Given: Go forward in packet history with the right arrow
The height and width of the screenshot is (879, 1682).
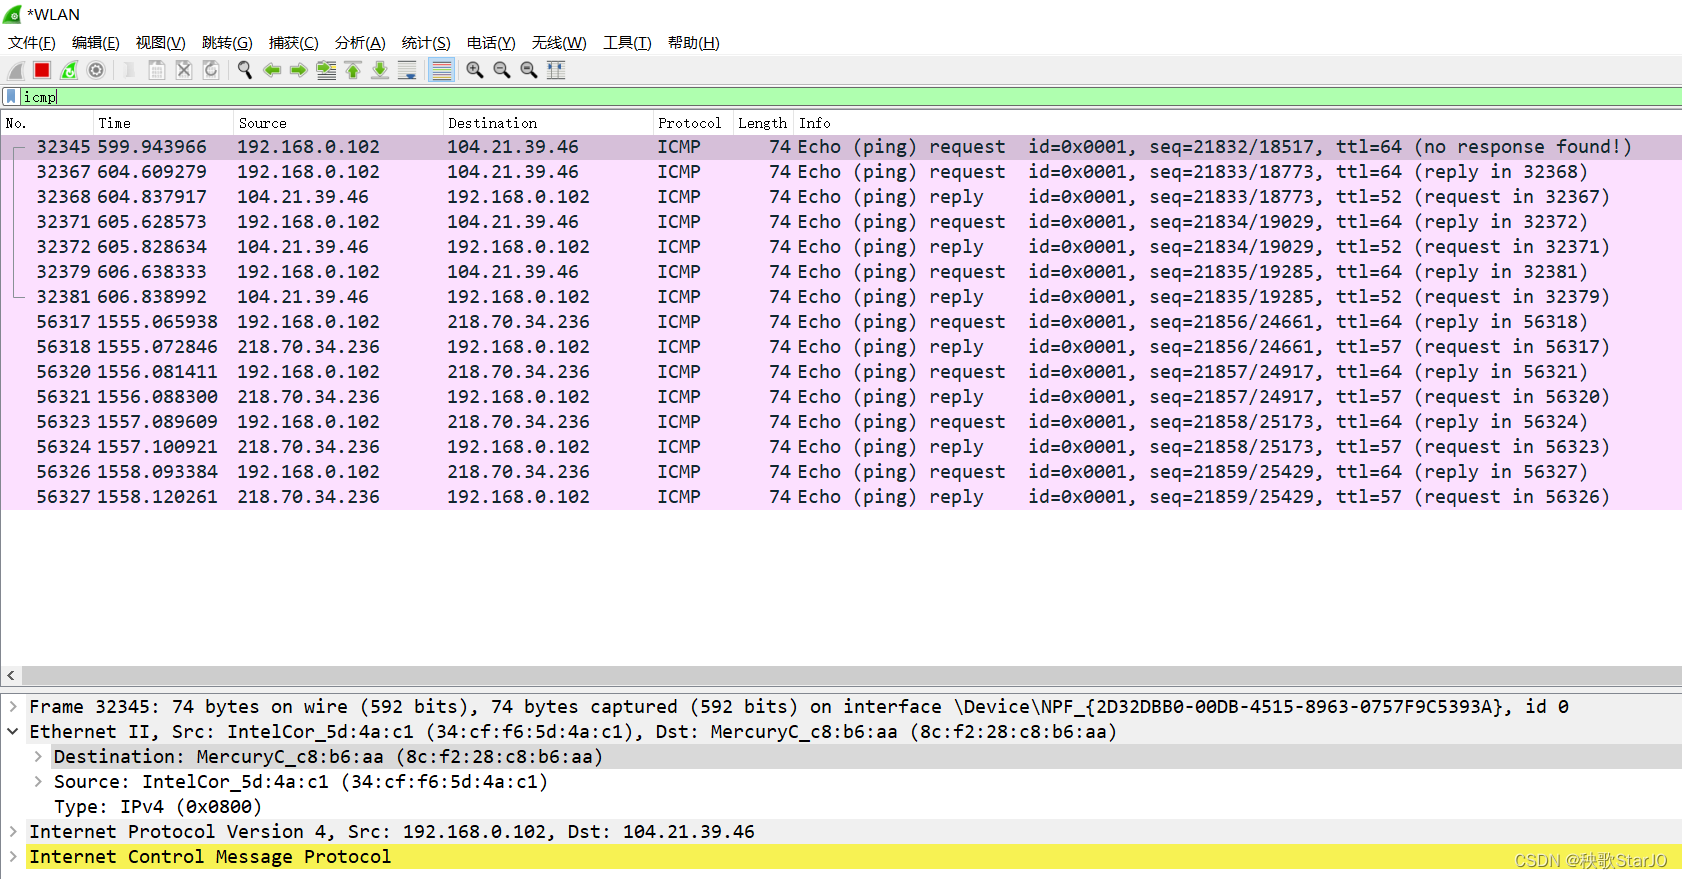Looking at the screenshot, I should point(298,70).
